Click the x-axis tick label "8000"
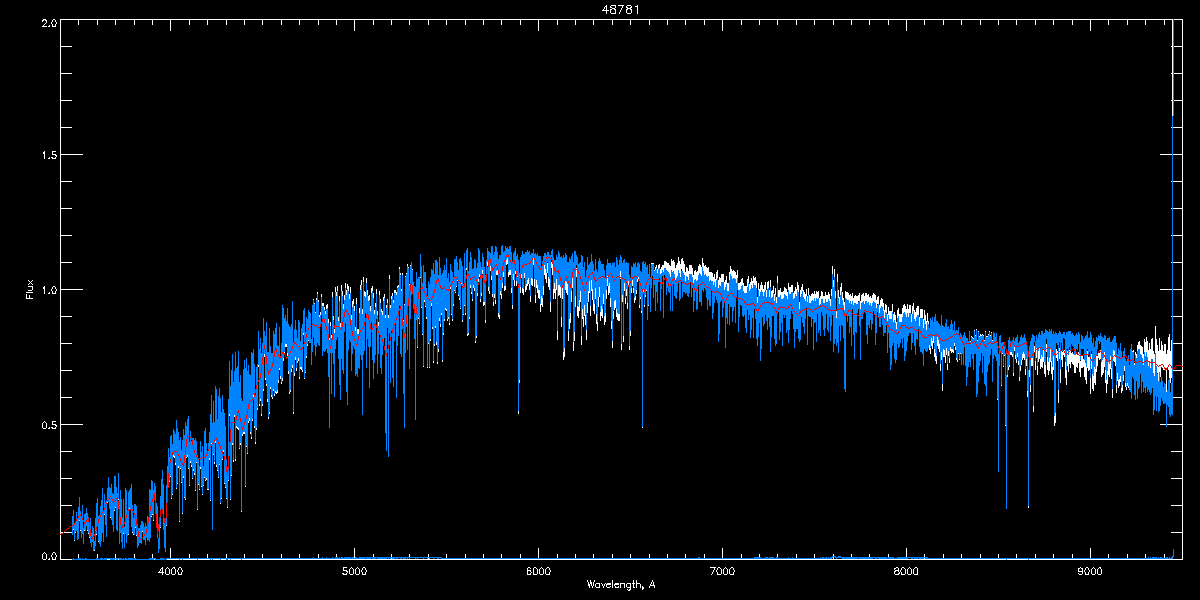This screenshot has height=600, width=1200. click(906, 572)
